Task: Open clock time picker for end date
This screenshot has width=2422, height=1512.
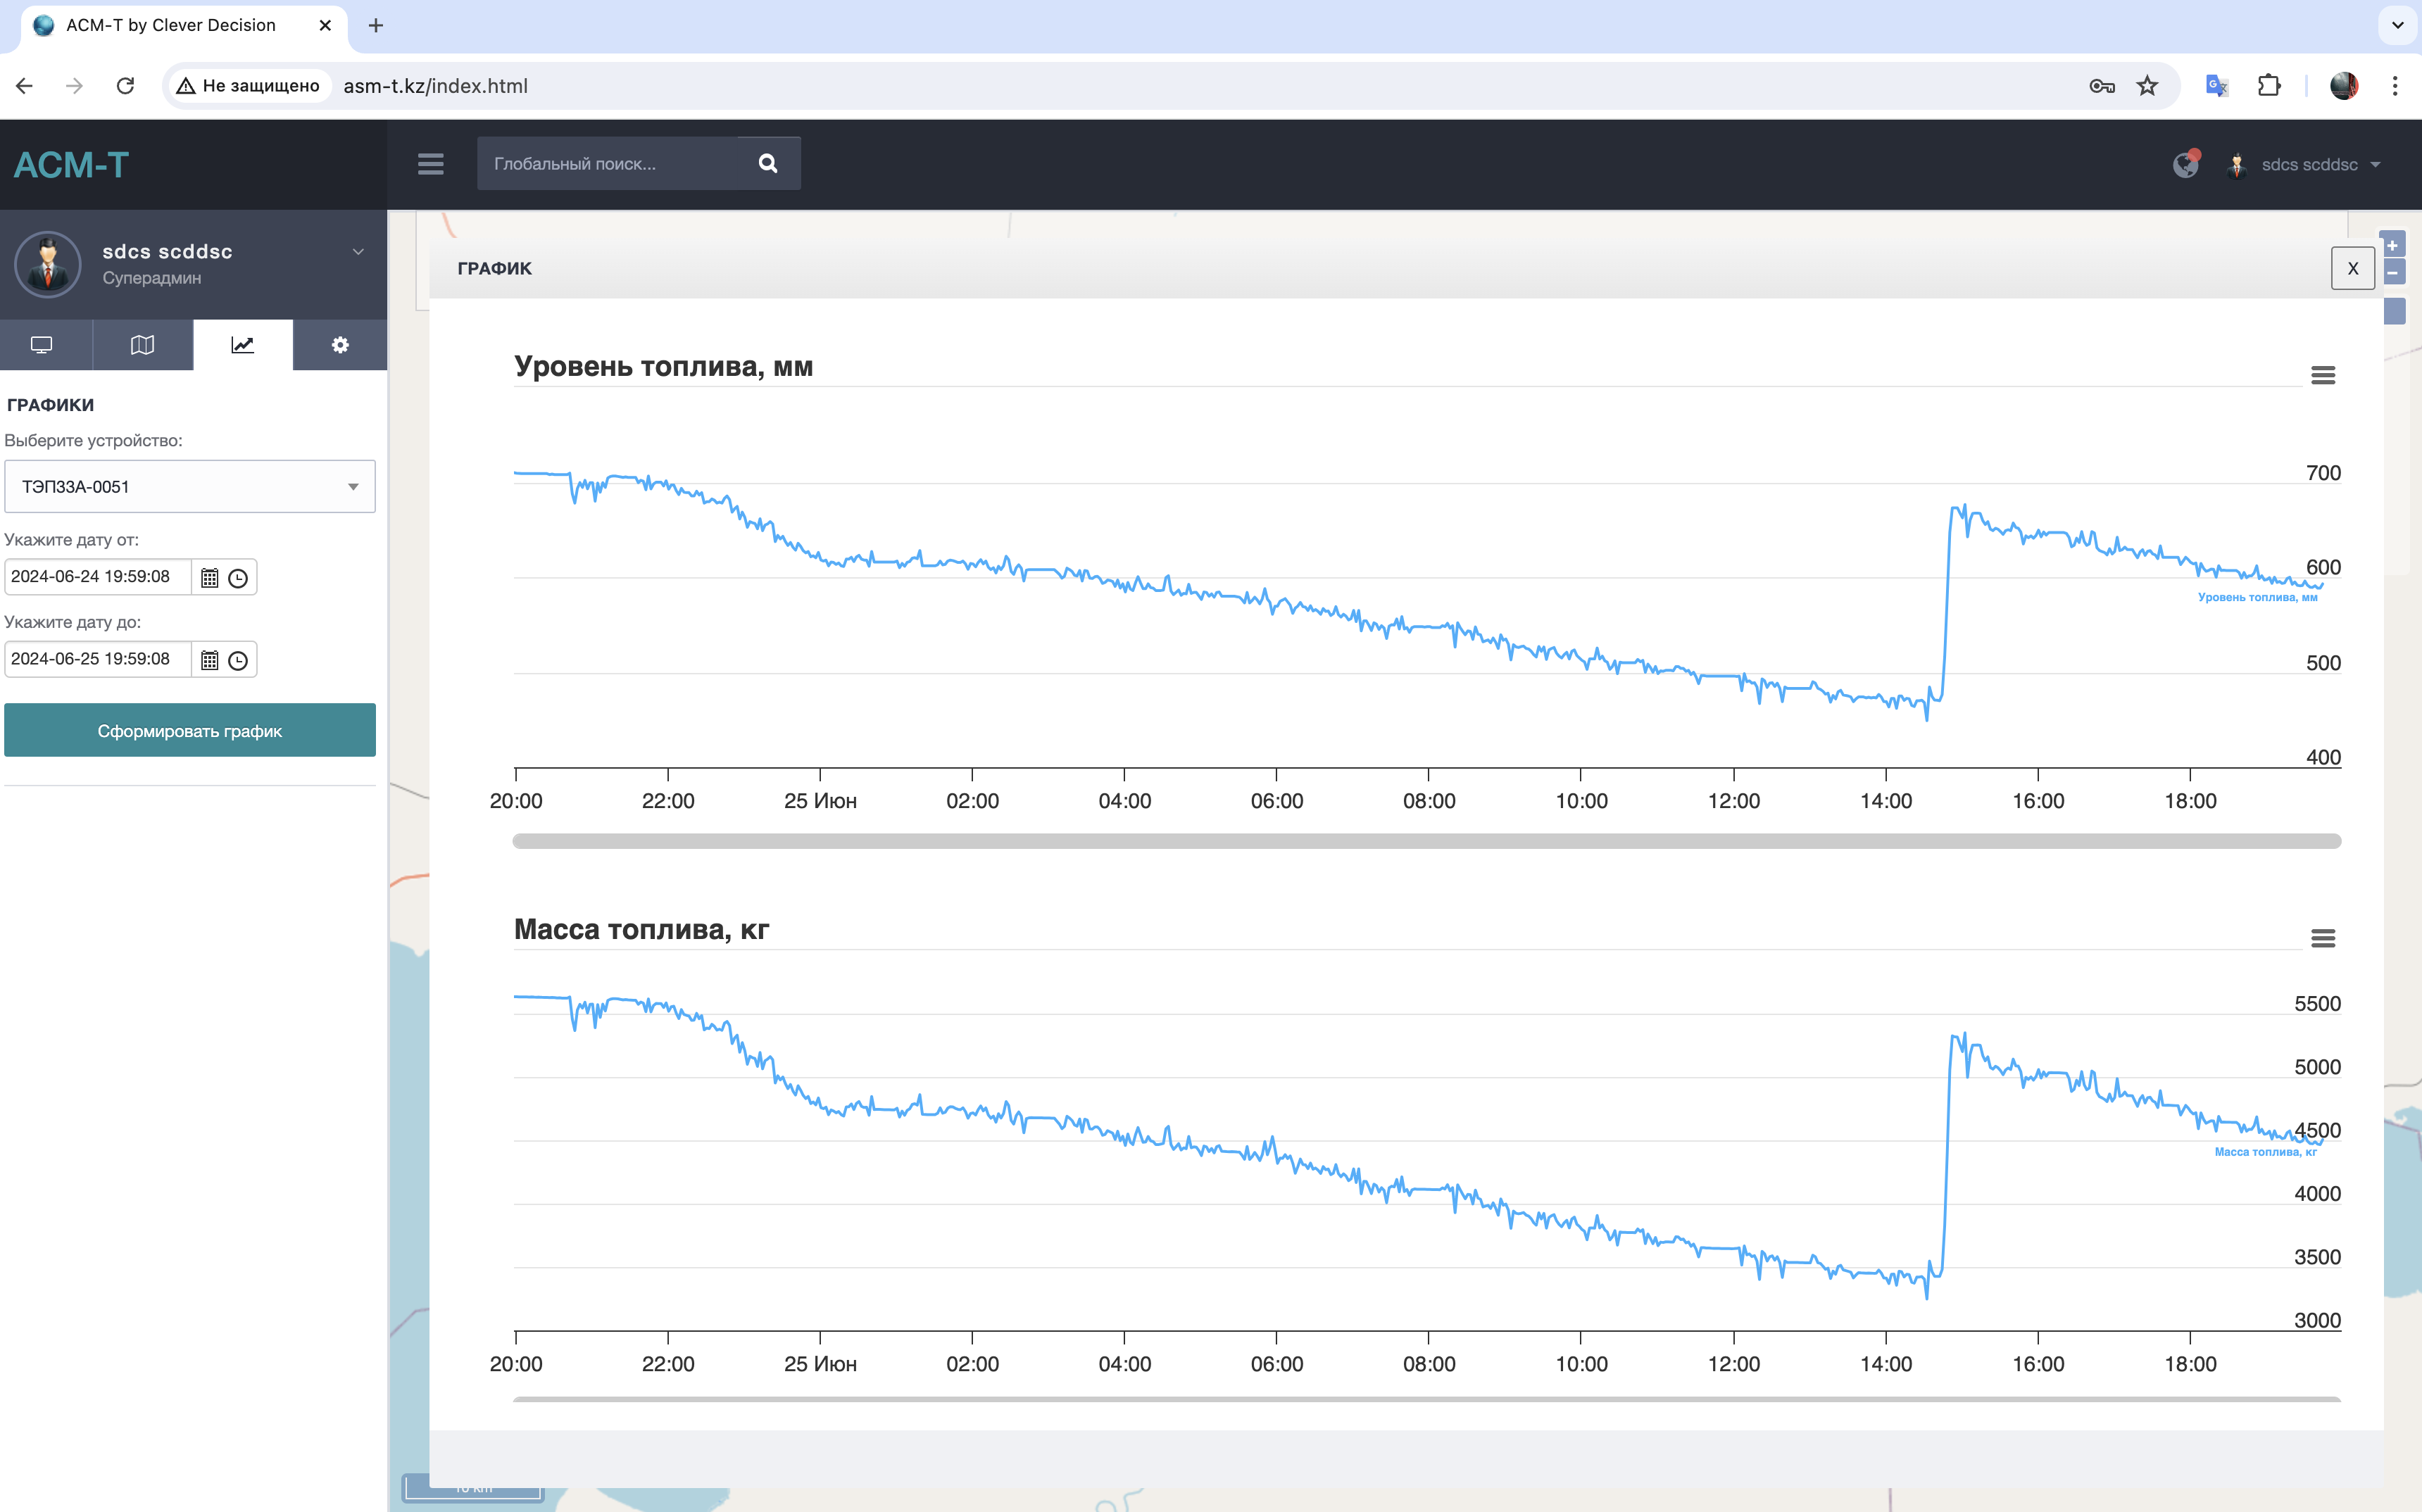Action: click(x=238, y=660)
